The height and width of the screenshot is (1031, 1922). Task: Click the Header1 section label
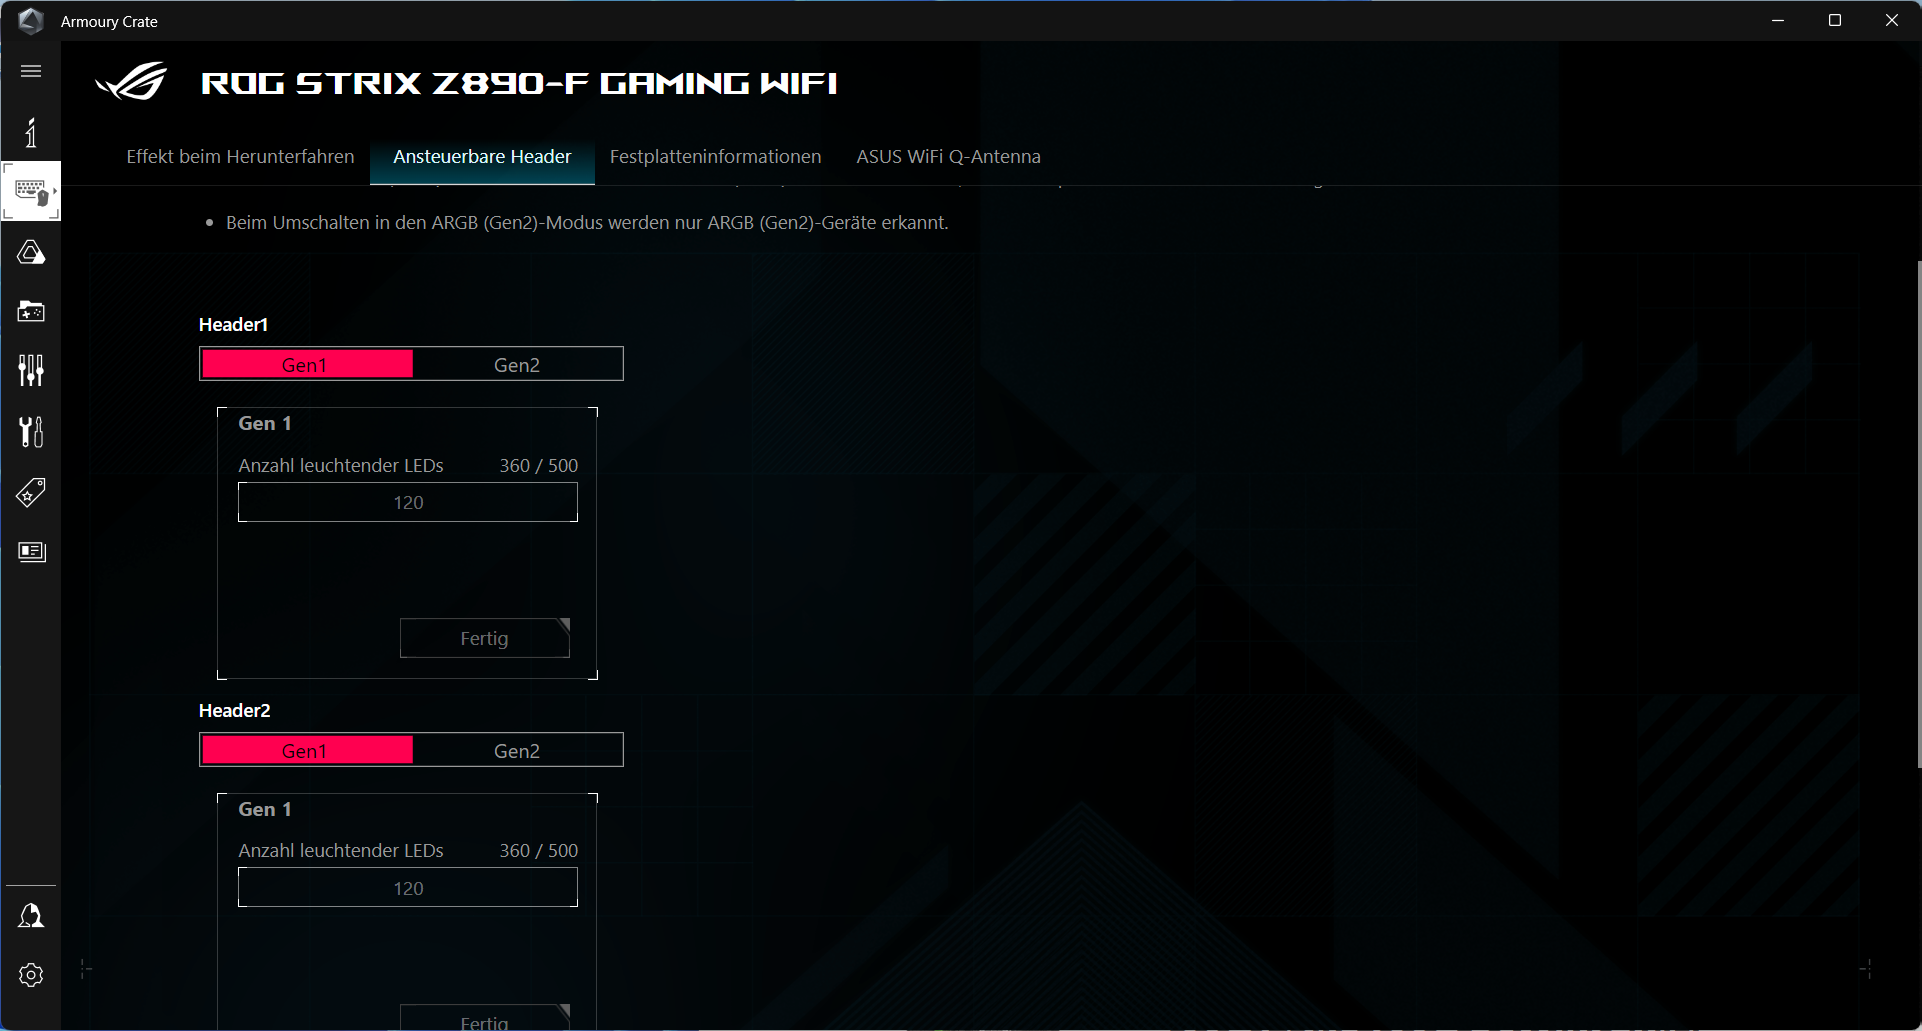pos(234,324)
